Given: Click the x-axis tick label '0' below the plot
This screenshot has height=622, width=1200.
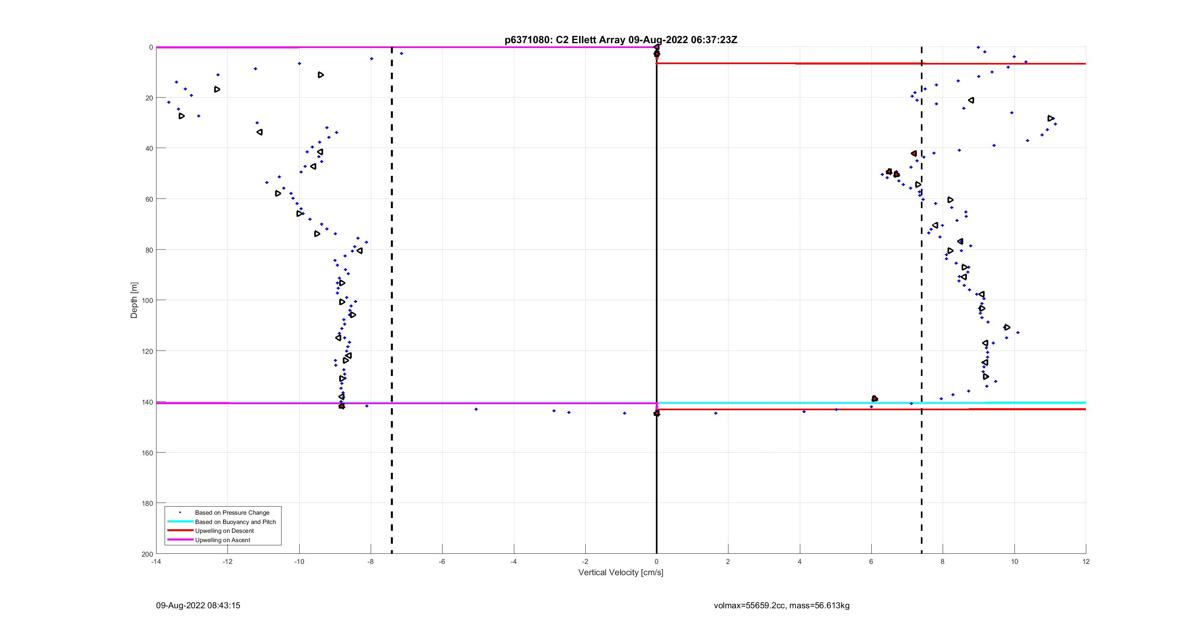Looking at the screenshot, I should coord(657,561).
